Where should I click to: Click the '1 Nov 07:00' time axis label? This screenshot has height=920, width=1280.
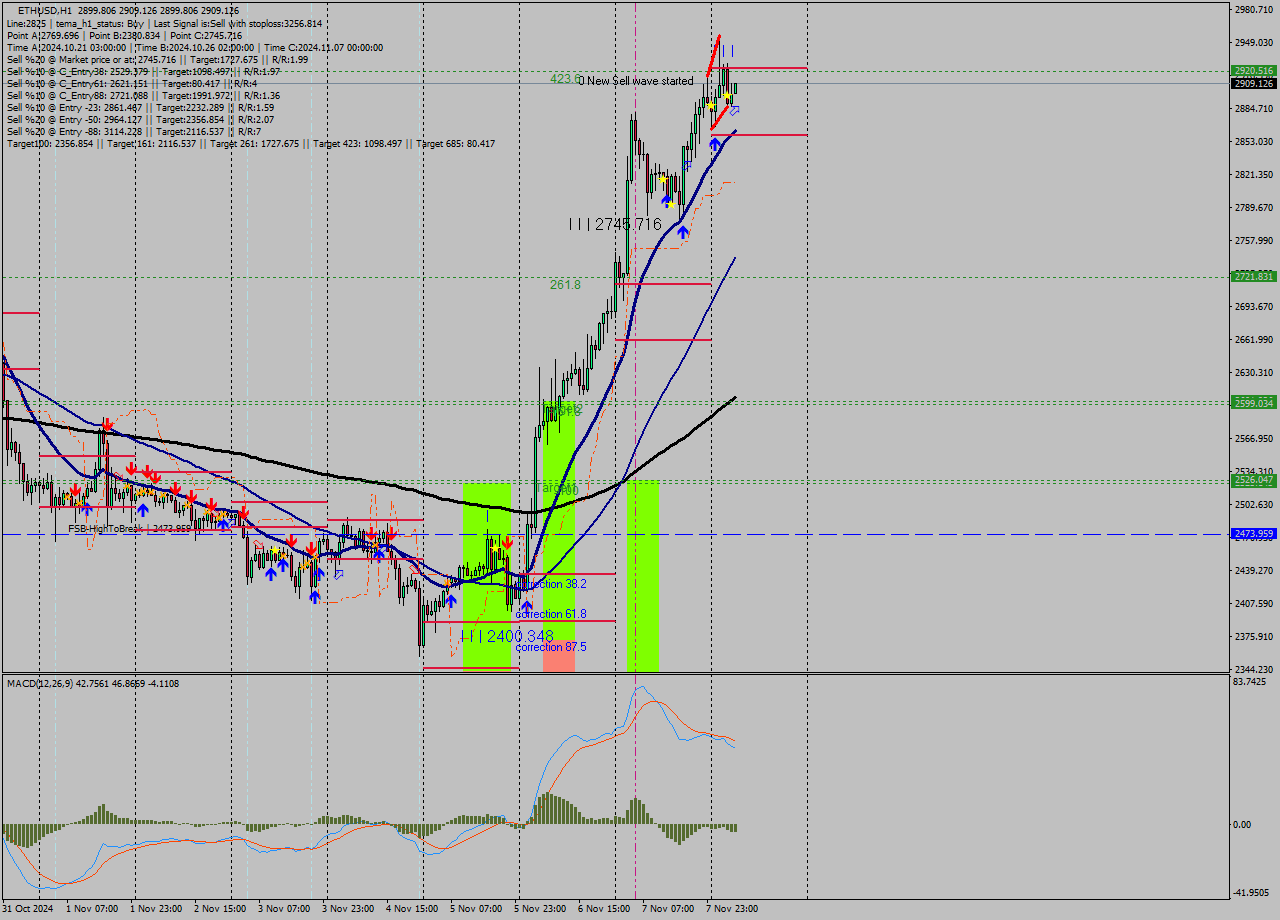(91, 909)
